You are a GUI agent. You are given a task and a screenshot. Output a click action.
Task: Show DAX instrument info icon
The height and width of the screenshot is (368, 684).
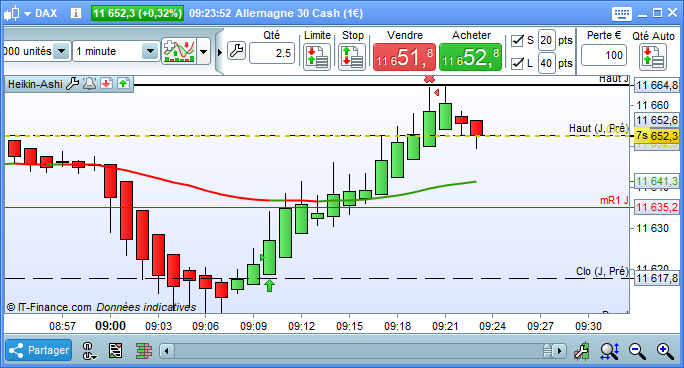click(76, 13)
